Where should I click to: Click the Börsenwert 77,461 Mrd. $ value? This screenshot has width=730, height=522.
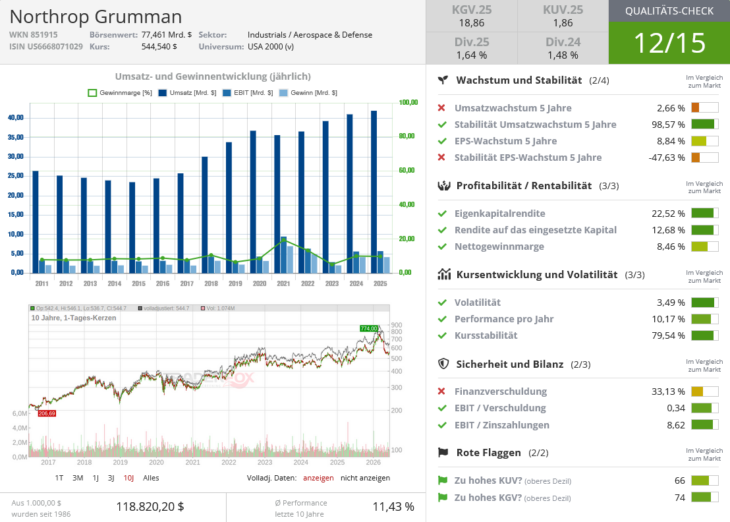(x=166, y=34)
